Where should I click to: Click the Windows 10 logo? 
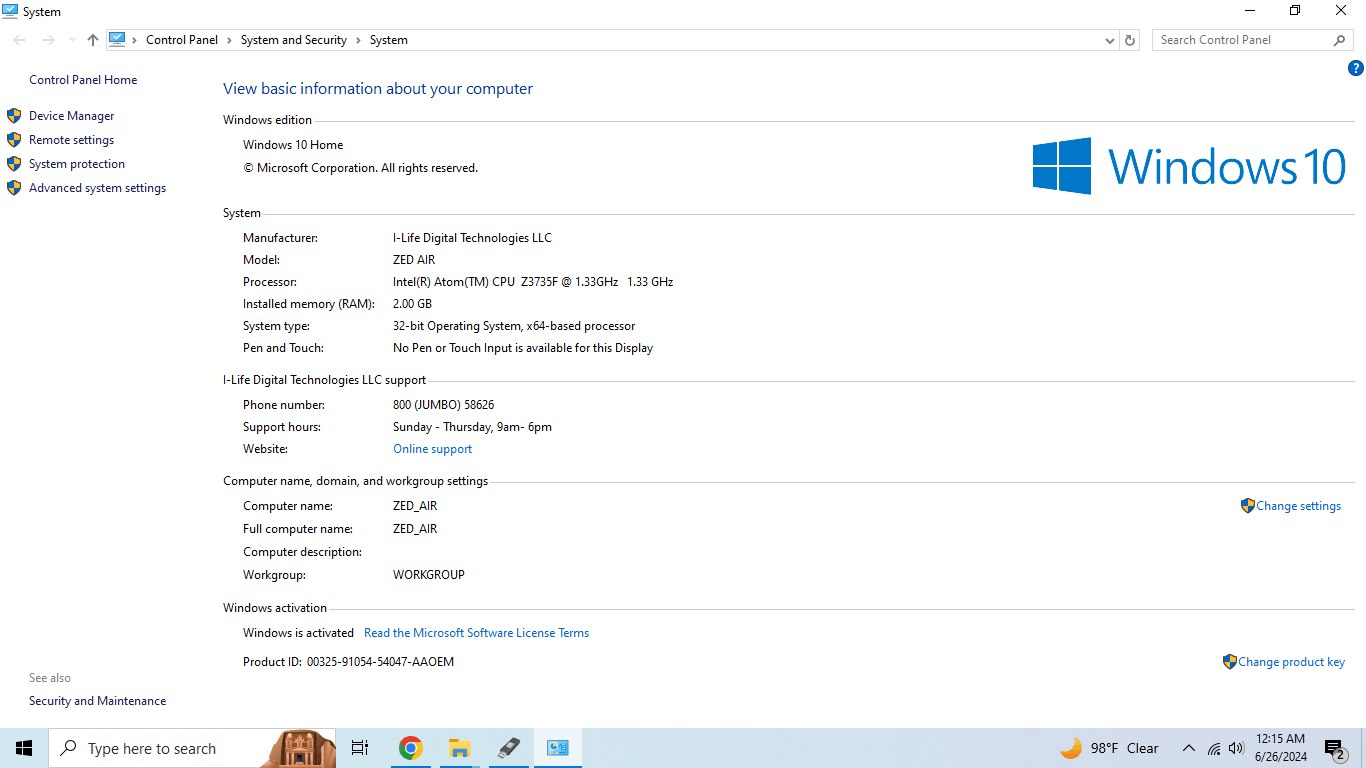point(1189,166)
